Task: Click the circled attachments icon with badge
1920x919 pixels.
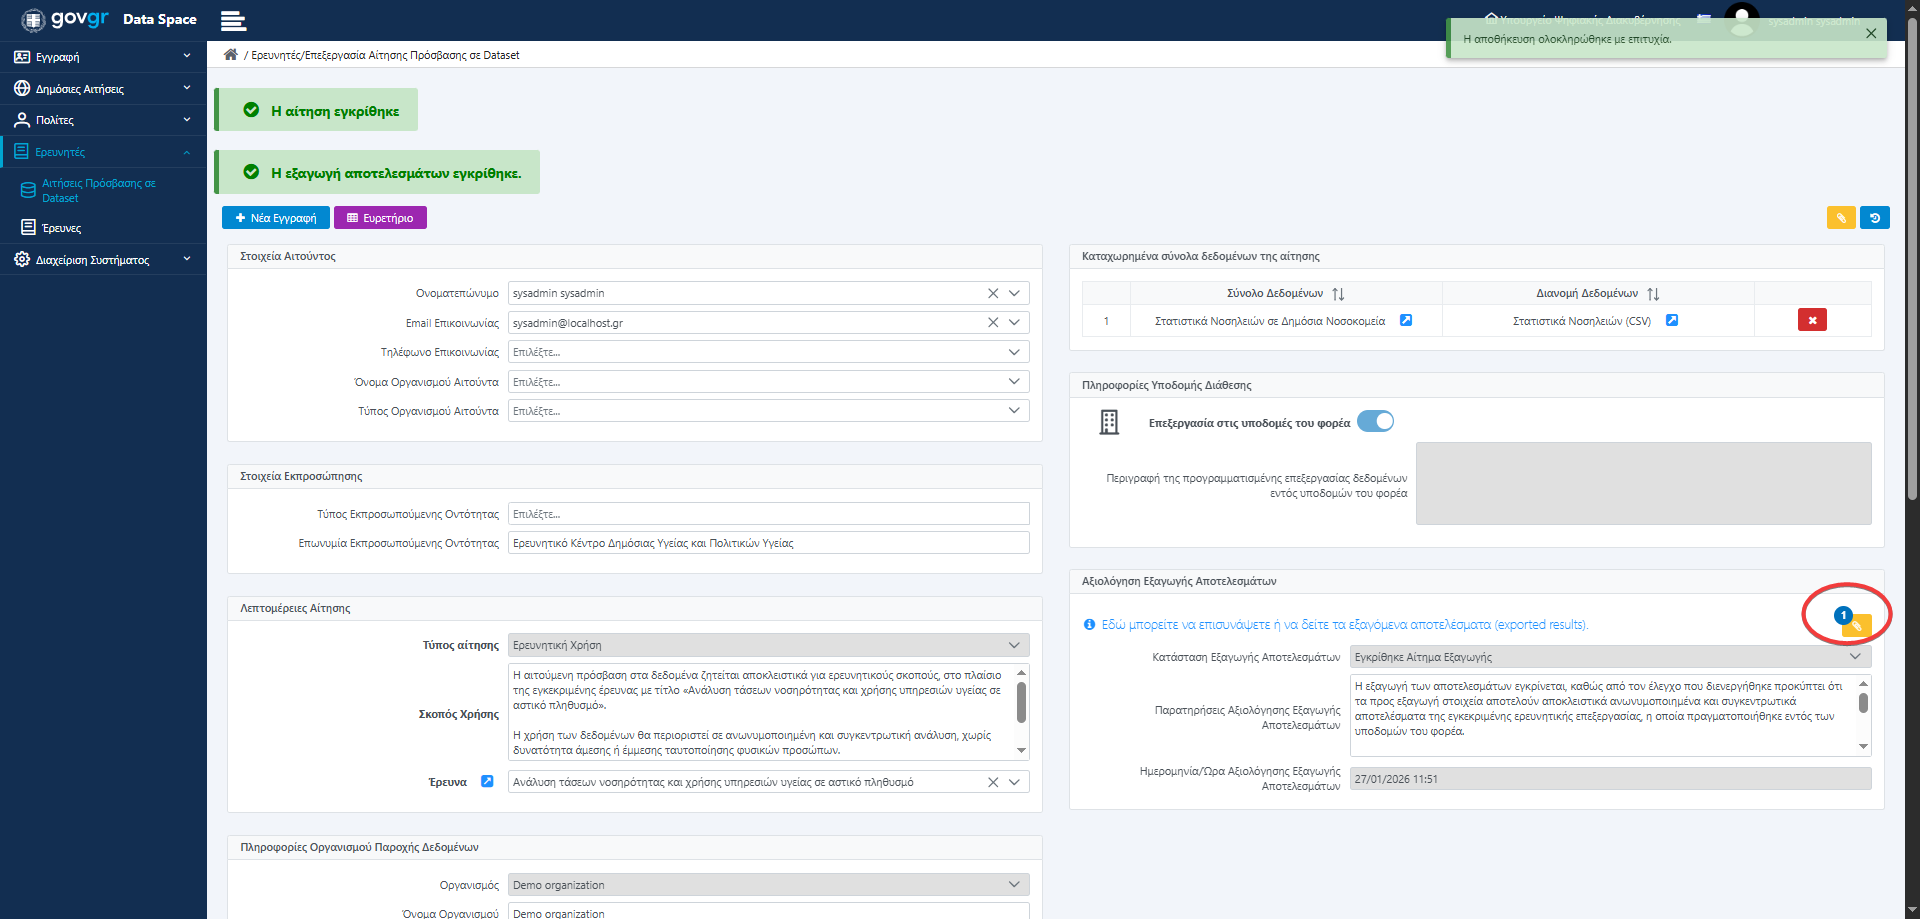Action: click(1855, 625)
